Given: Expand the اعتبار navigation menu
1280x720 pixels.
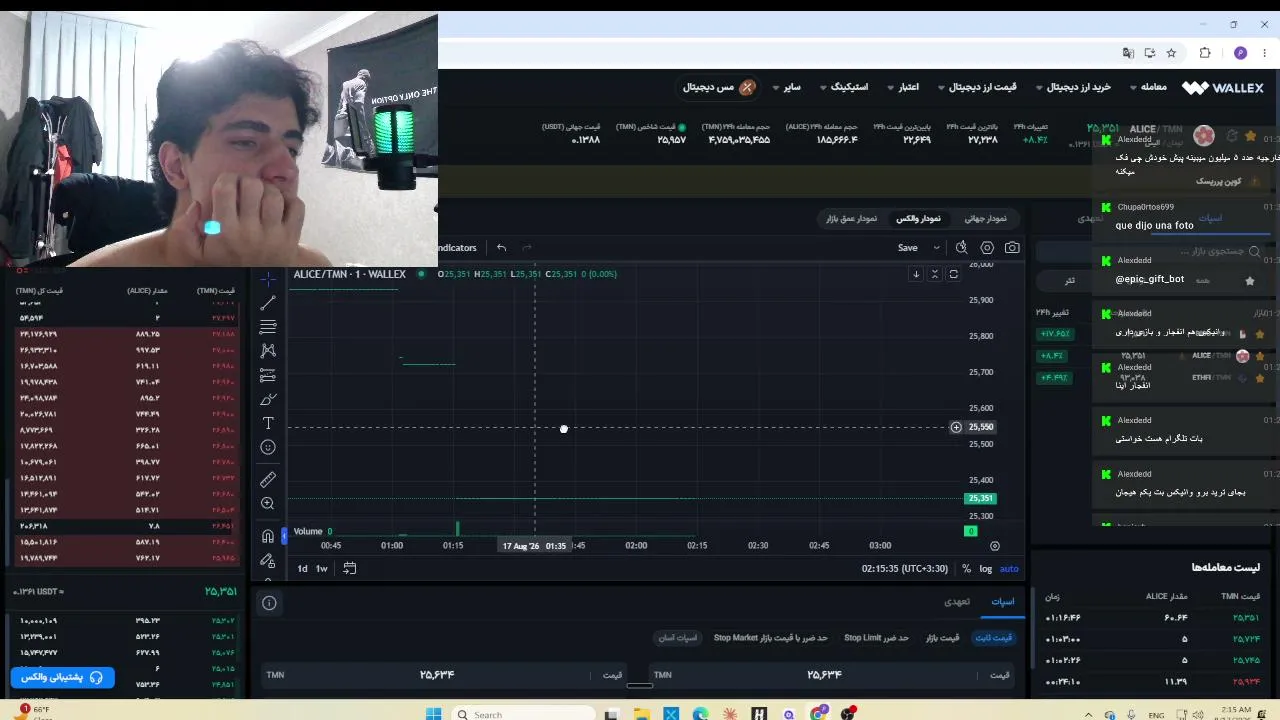Looking at the screenshot, I should click(903, 87).
